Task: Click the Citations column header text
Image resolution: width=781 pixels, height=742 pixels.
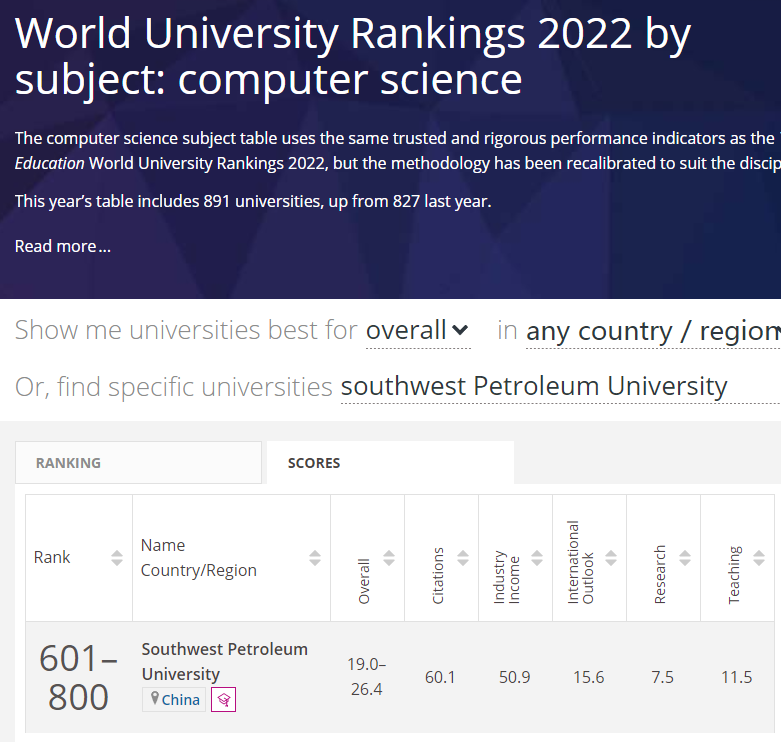Action: point(438,578)
